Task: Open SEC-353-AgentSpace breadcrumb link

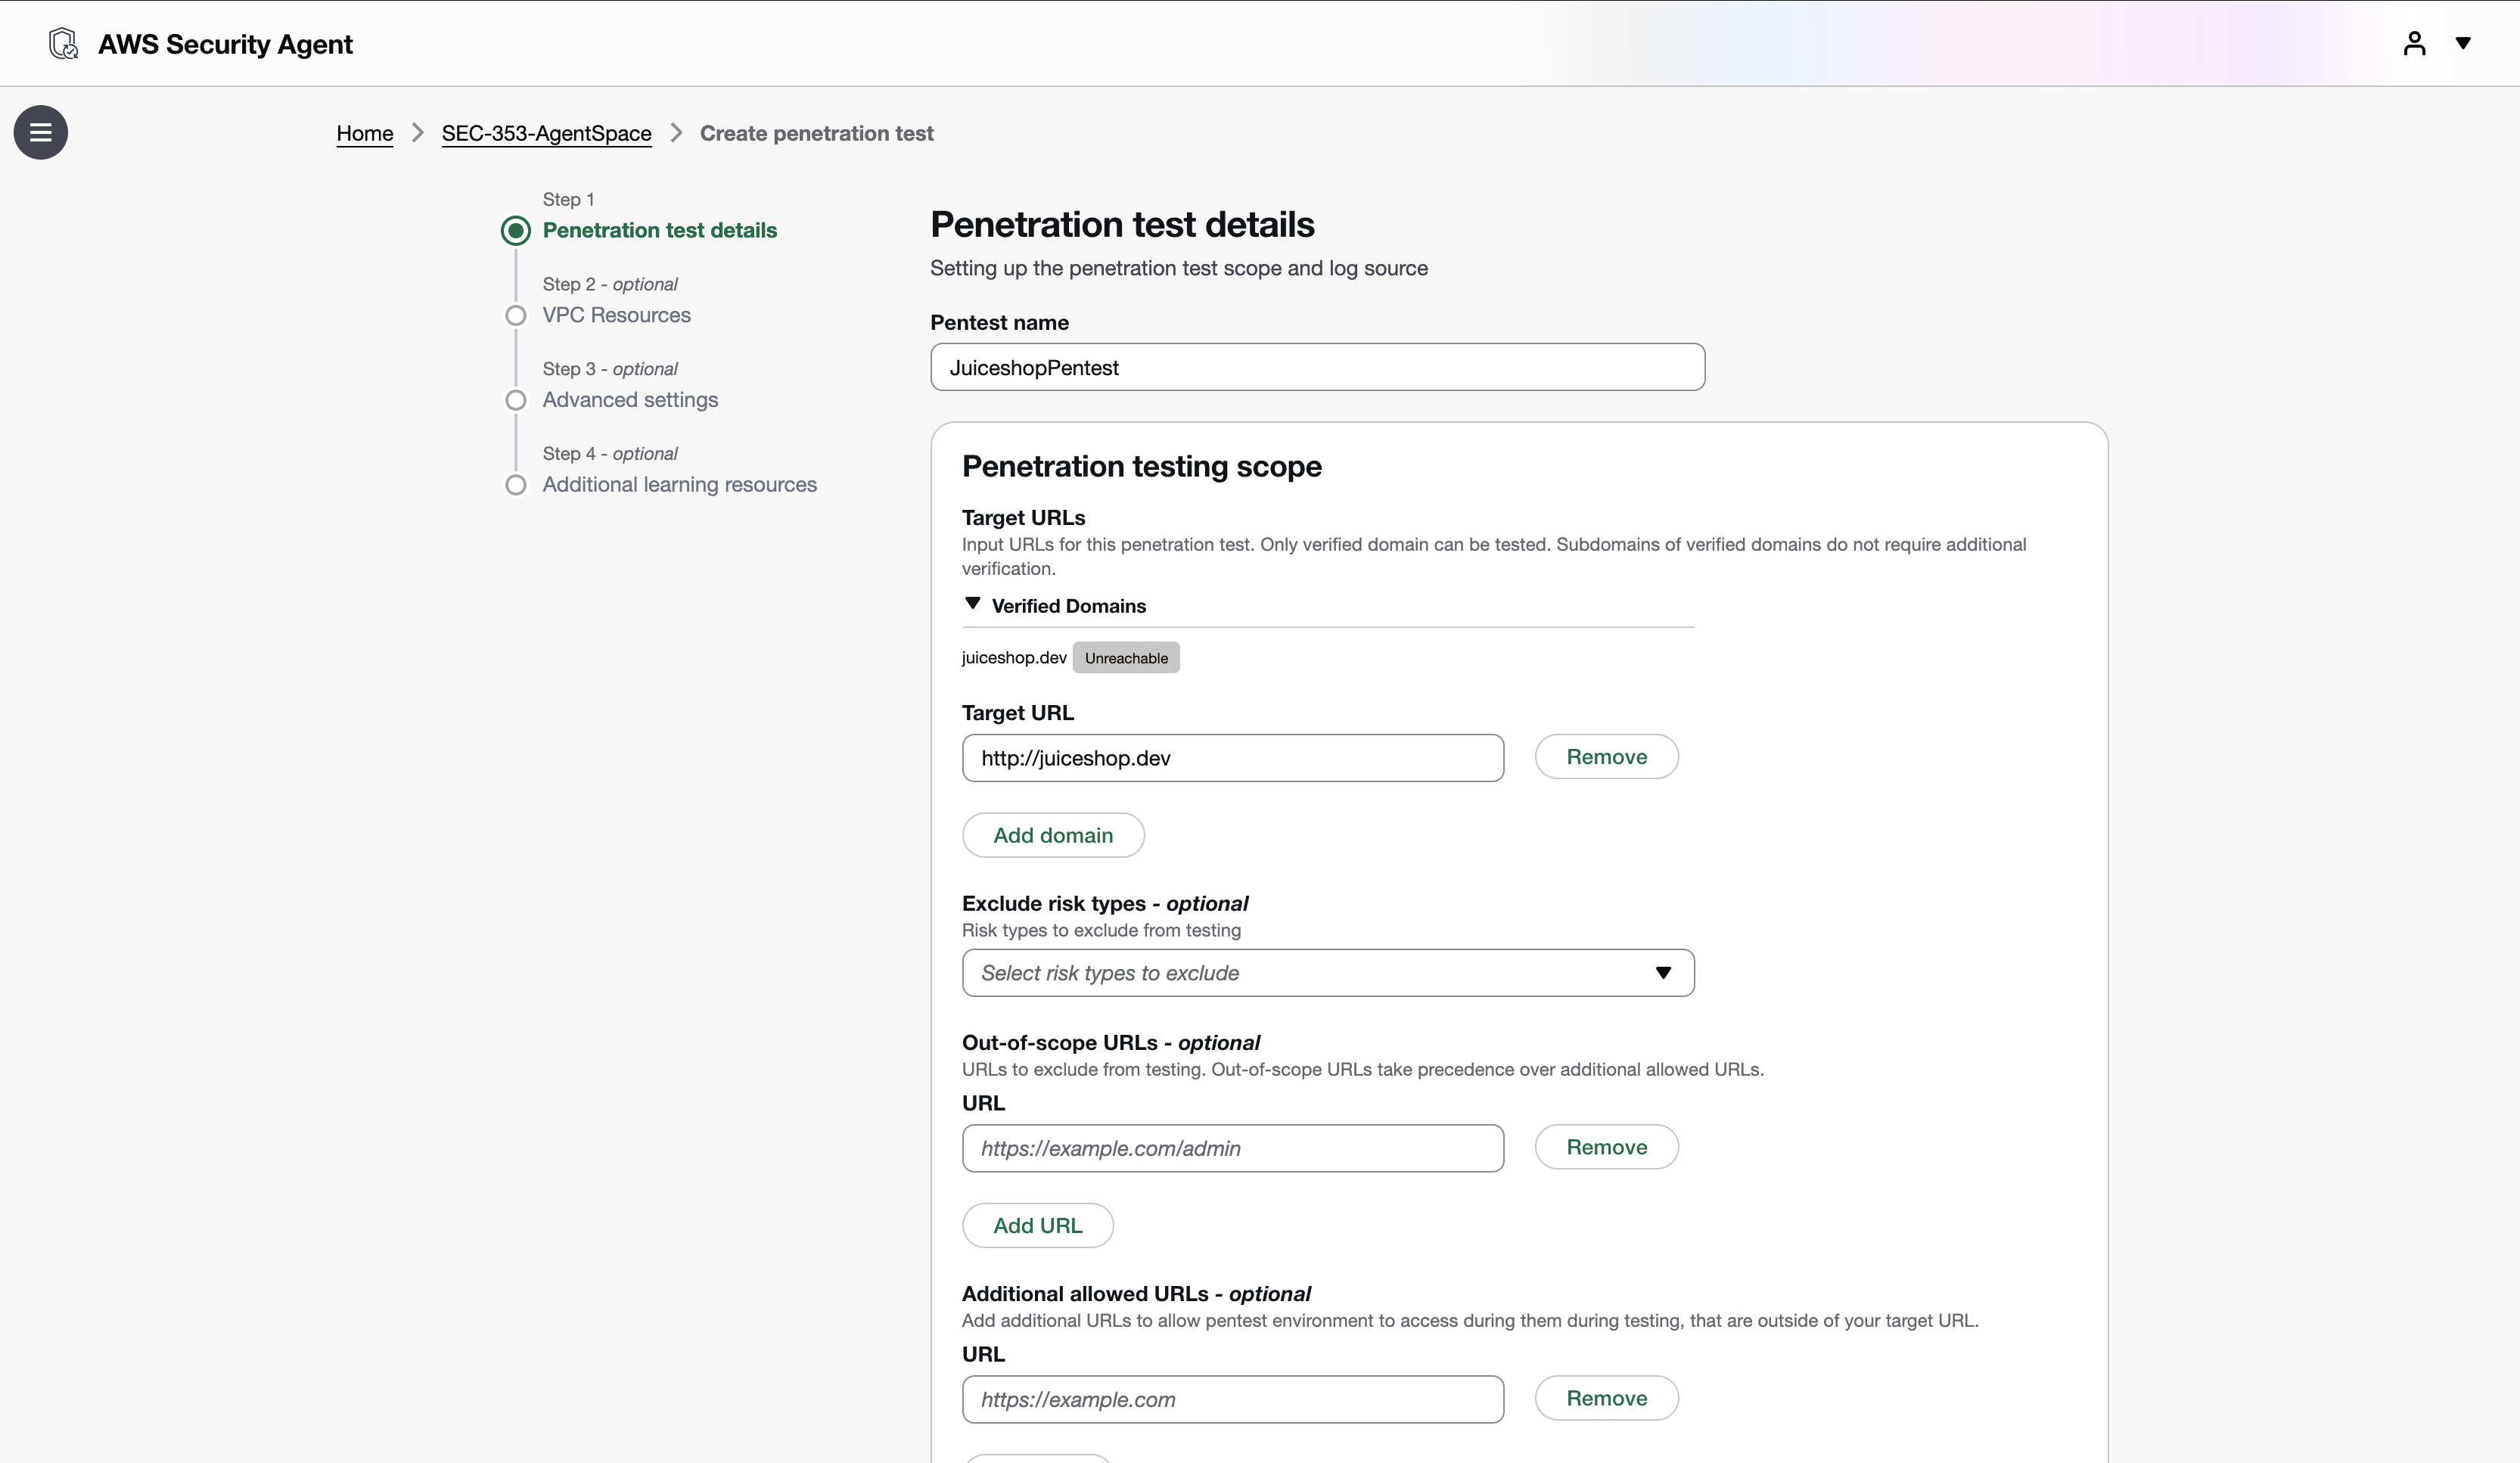Action: tap(546, 133)
